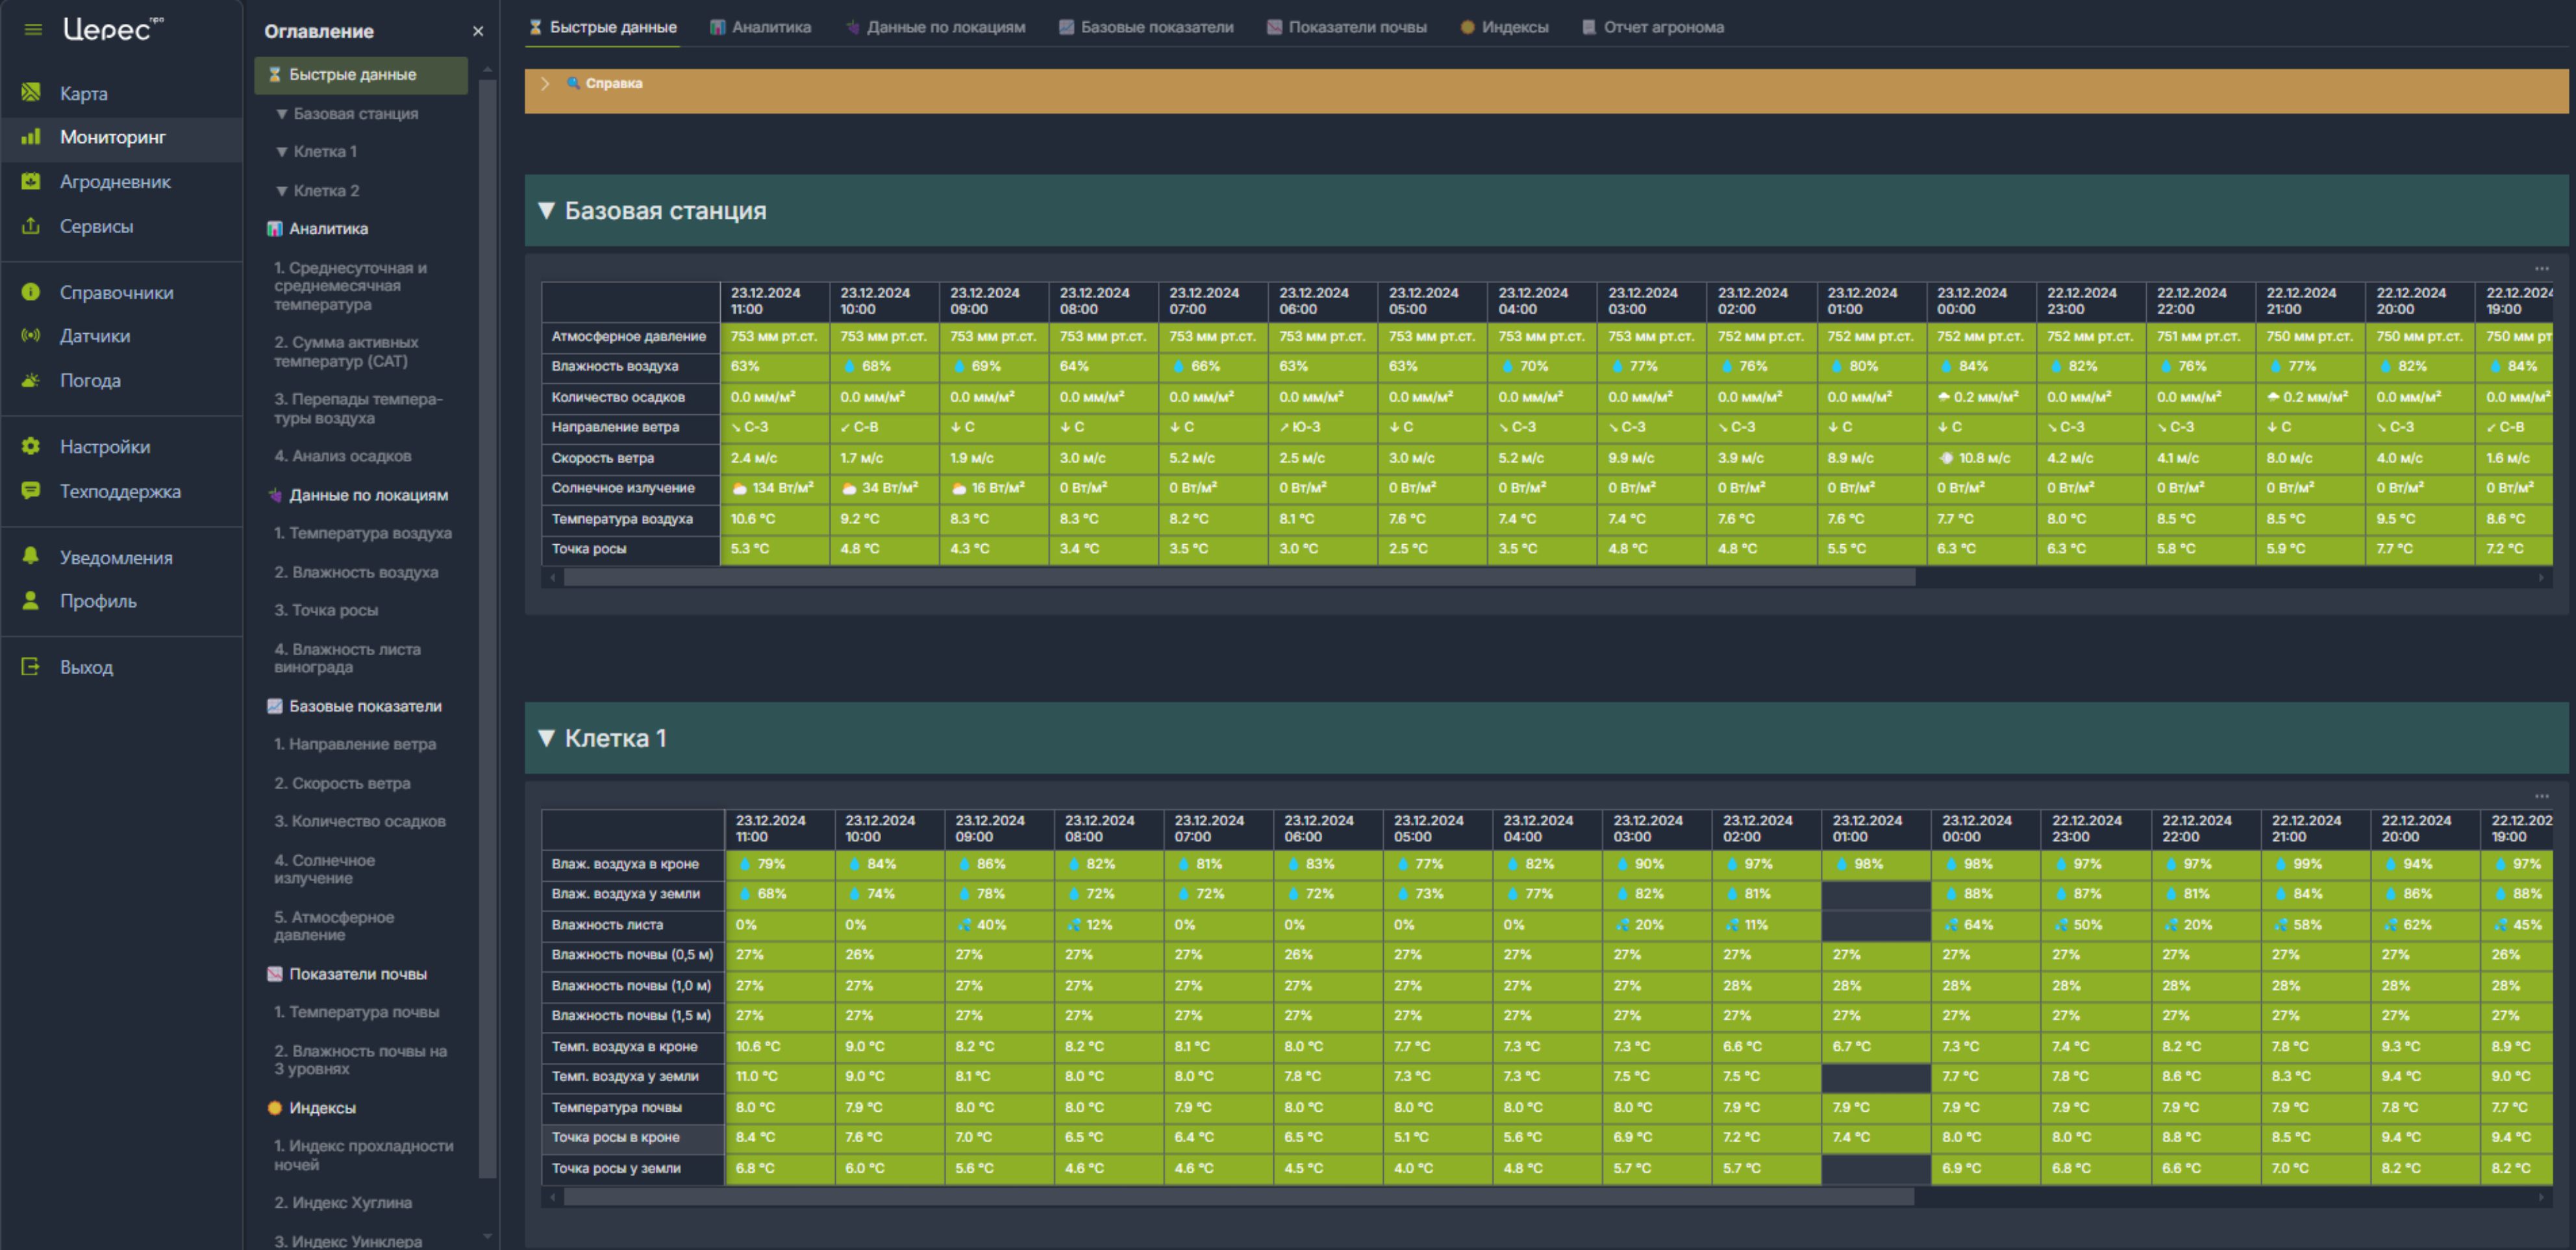Switch to Показатели почвы tab
This screenshot has height=1250, width=2576.
point(1346,27)
